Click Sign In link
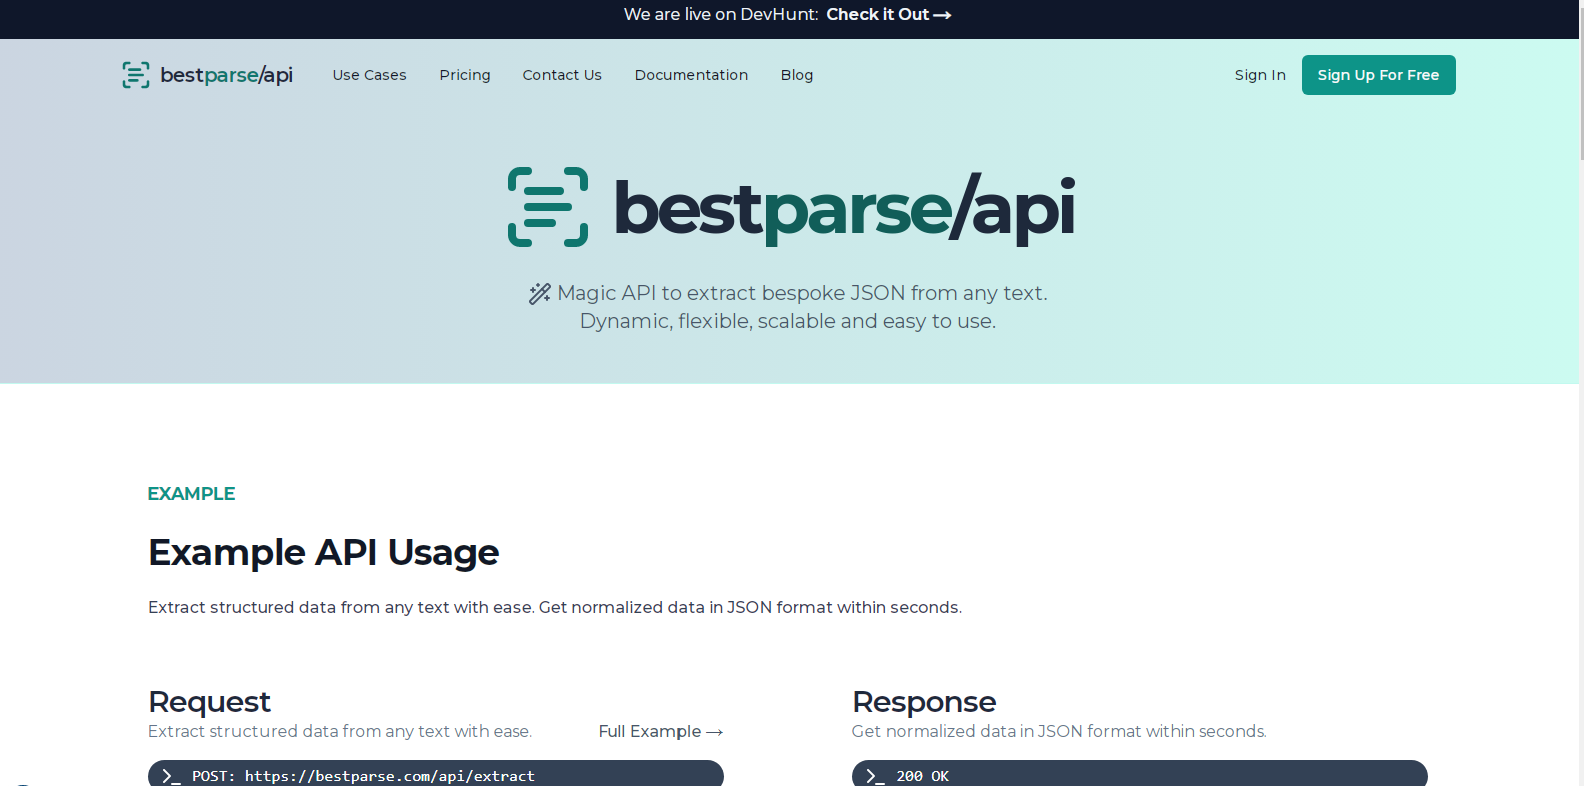Screen dimensions: 1584x786 (1260, 75)
